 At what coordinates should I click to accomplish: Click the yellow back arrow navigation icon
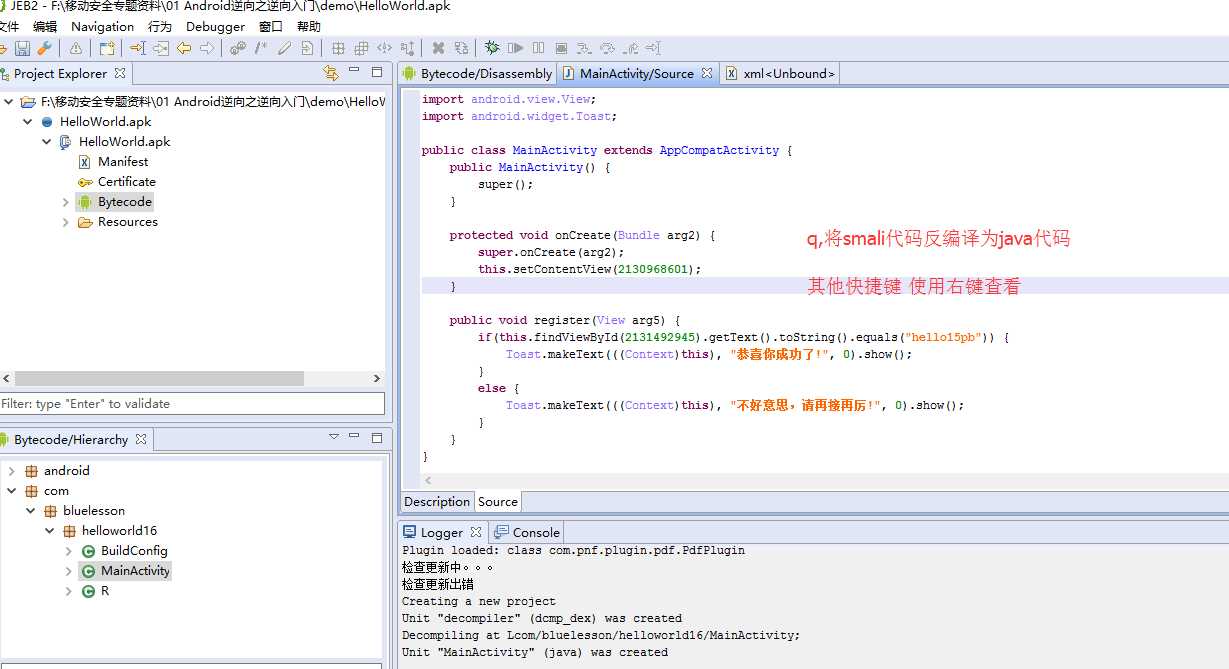coord(184,48)
